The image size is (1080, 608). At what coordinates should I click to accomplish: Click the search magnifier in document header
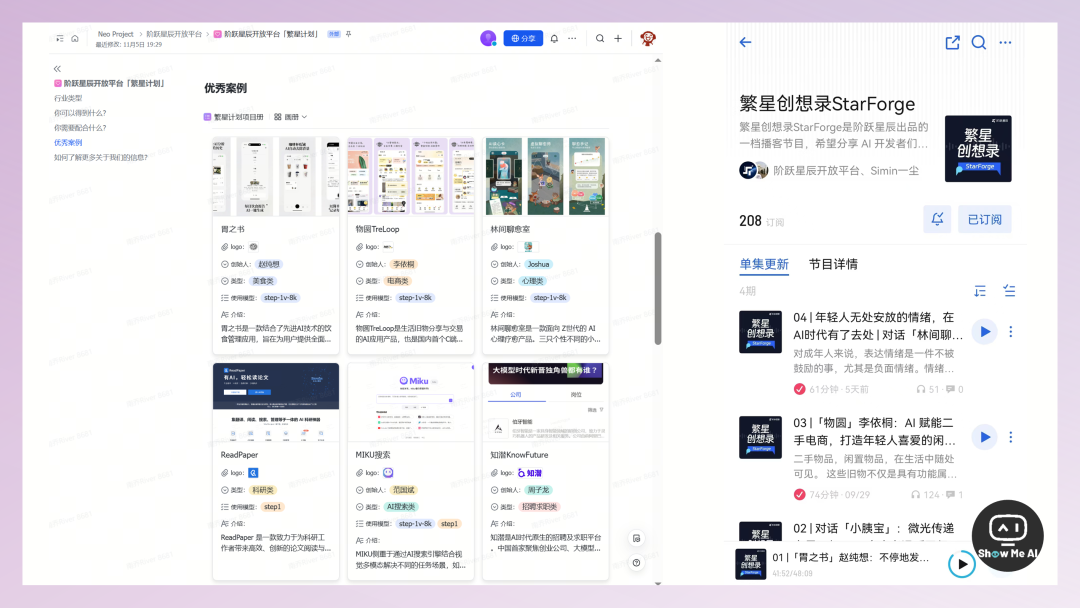point(600,39)
